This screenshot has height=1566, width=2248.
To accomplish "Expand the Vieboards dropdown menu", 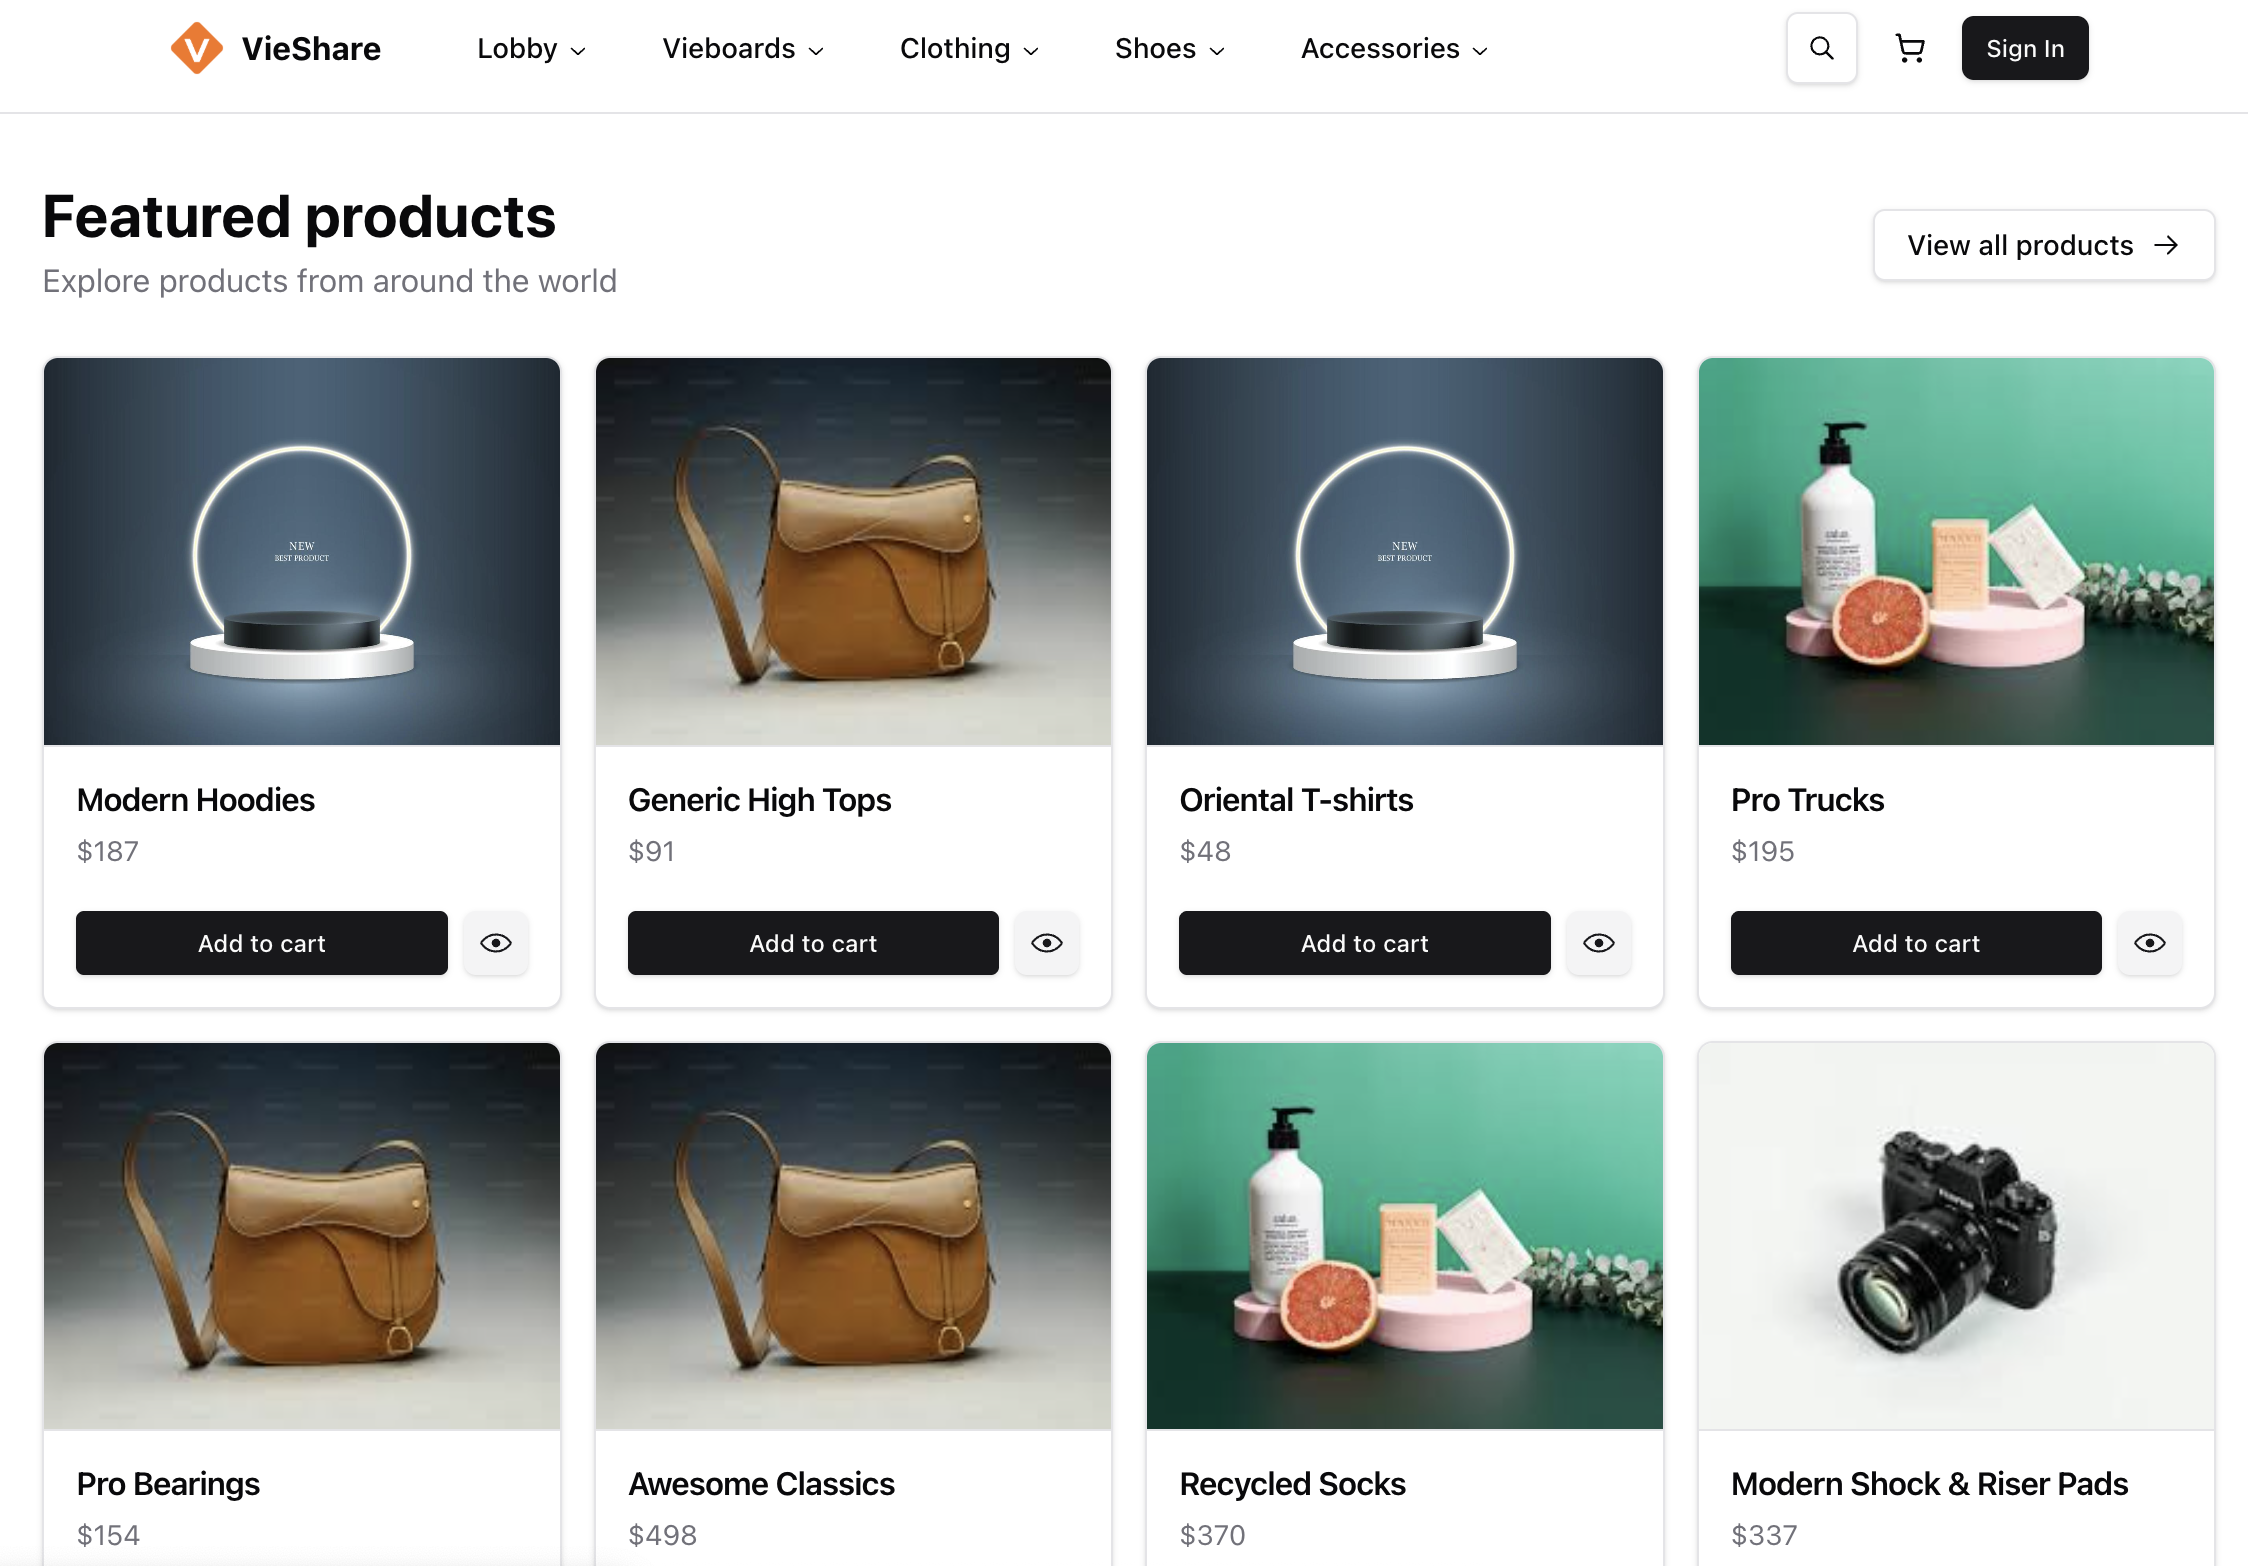I will tap(742, 48).
